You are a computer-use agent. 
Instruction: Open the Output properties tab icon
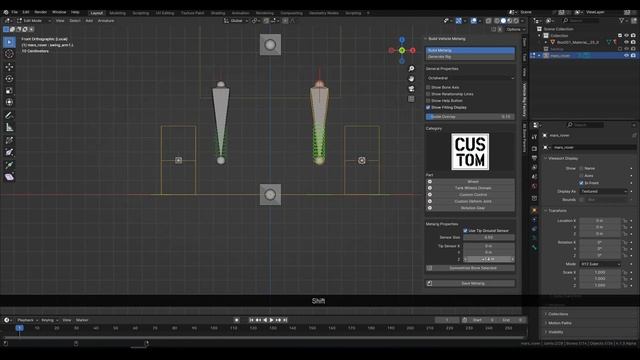click(x=534, y=158)
